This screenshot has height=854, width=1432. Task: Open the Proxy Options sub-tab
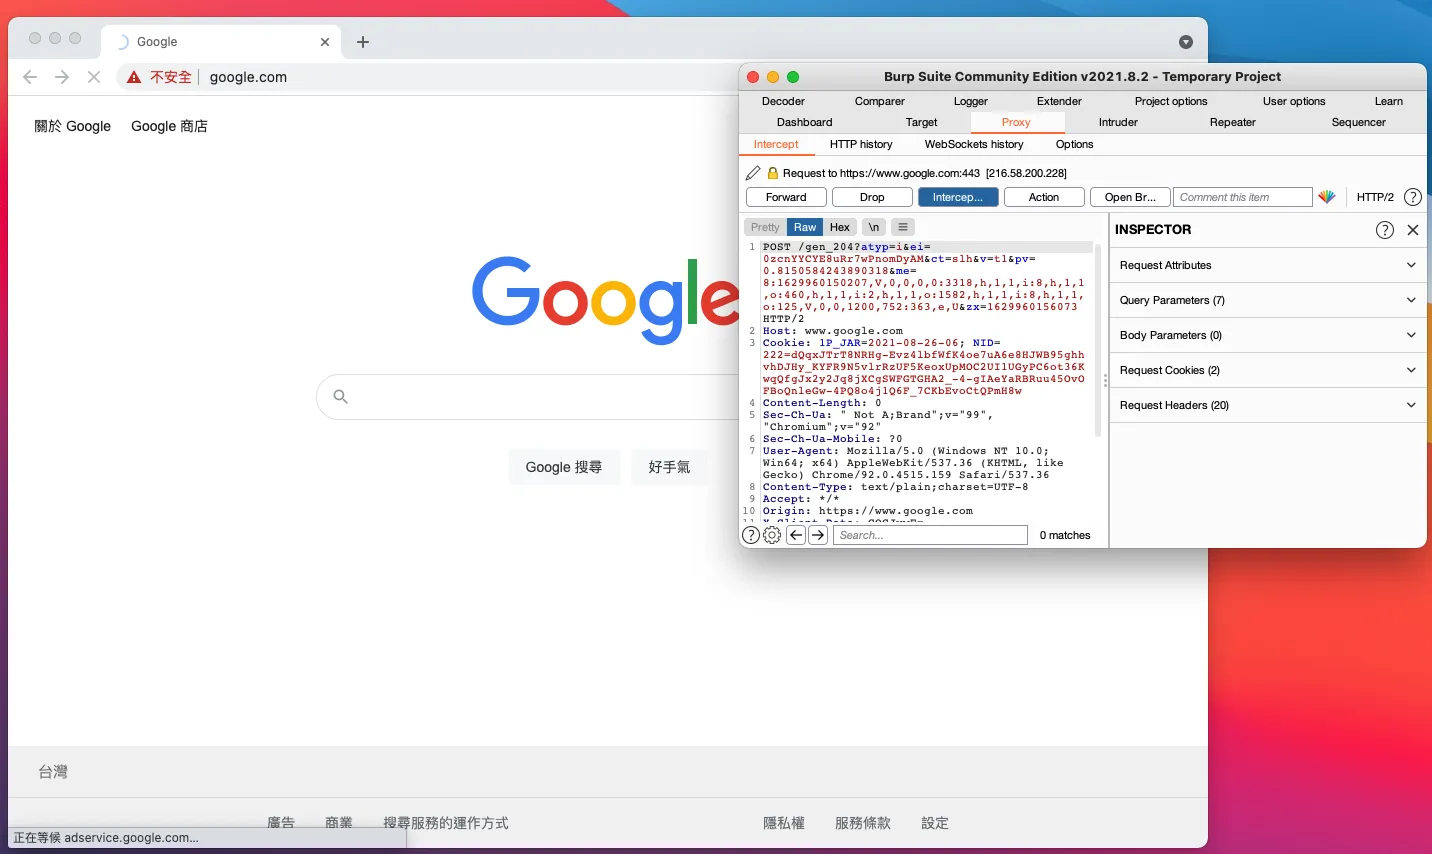point(1075,144)
